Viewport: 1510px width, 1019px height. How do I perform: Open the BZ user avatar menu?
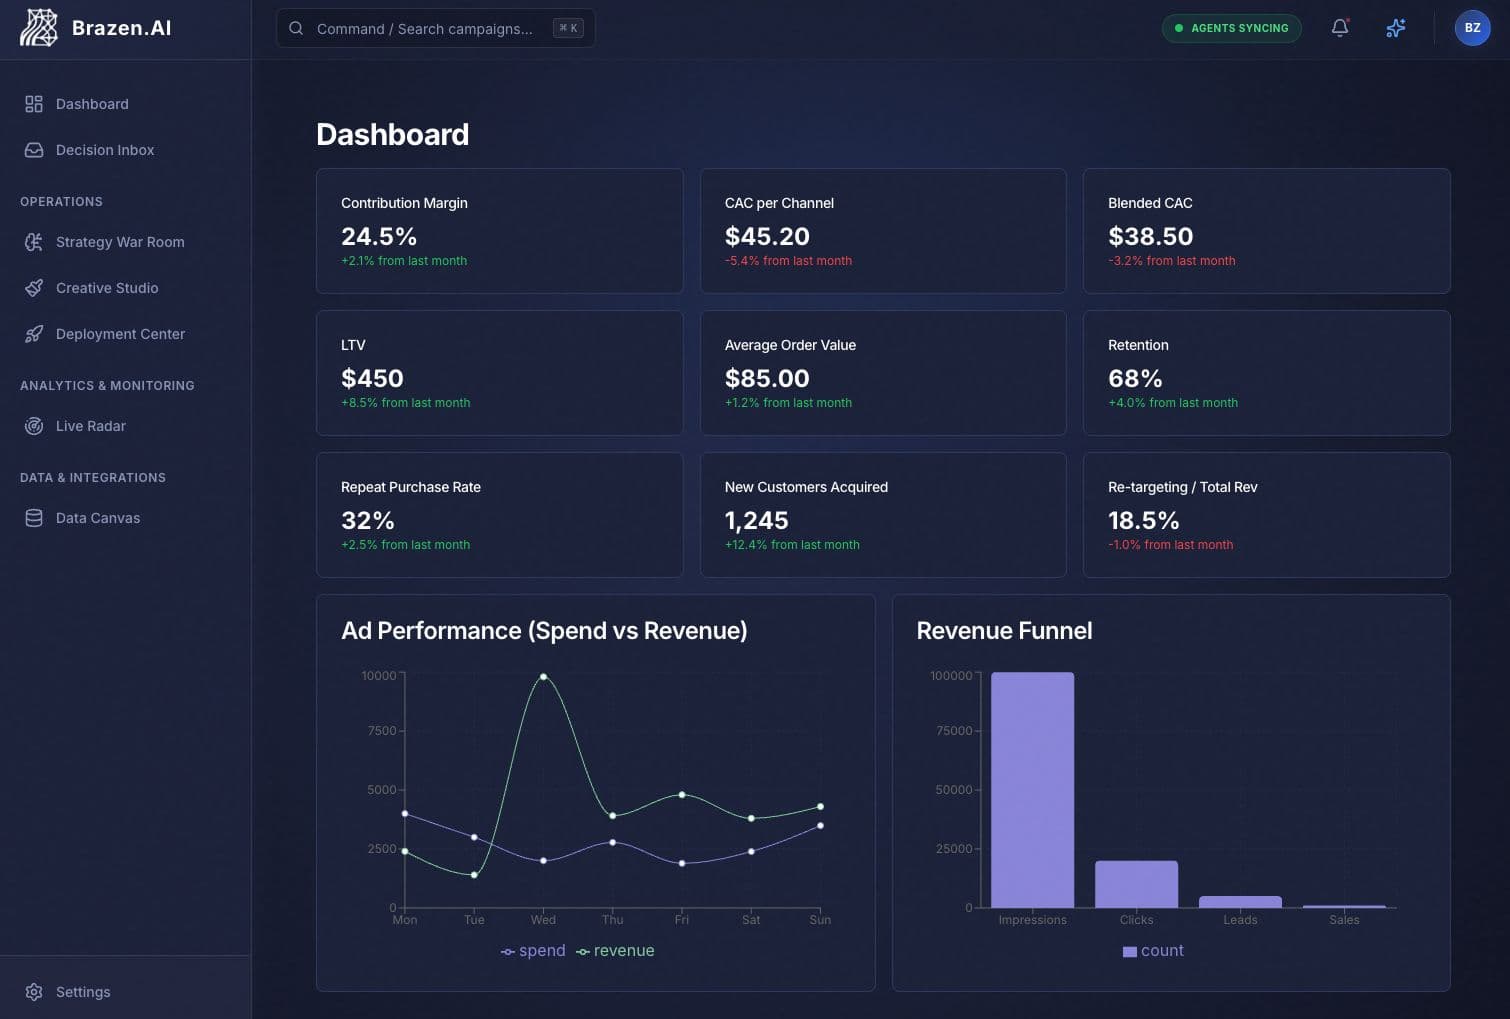point(1472,28)
